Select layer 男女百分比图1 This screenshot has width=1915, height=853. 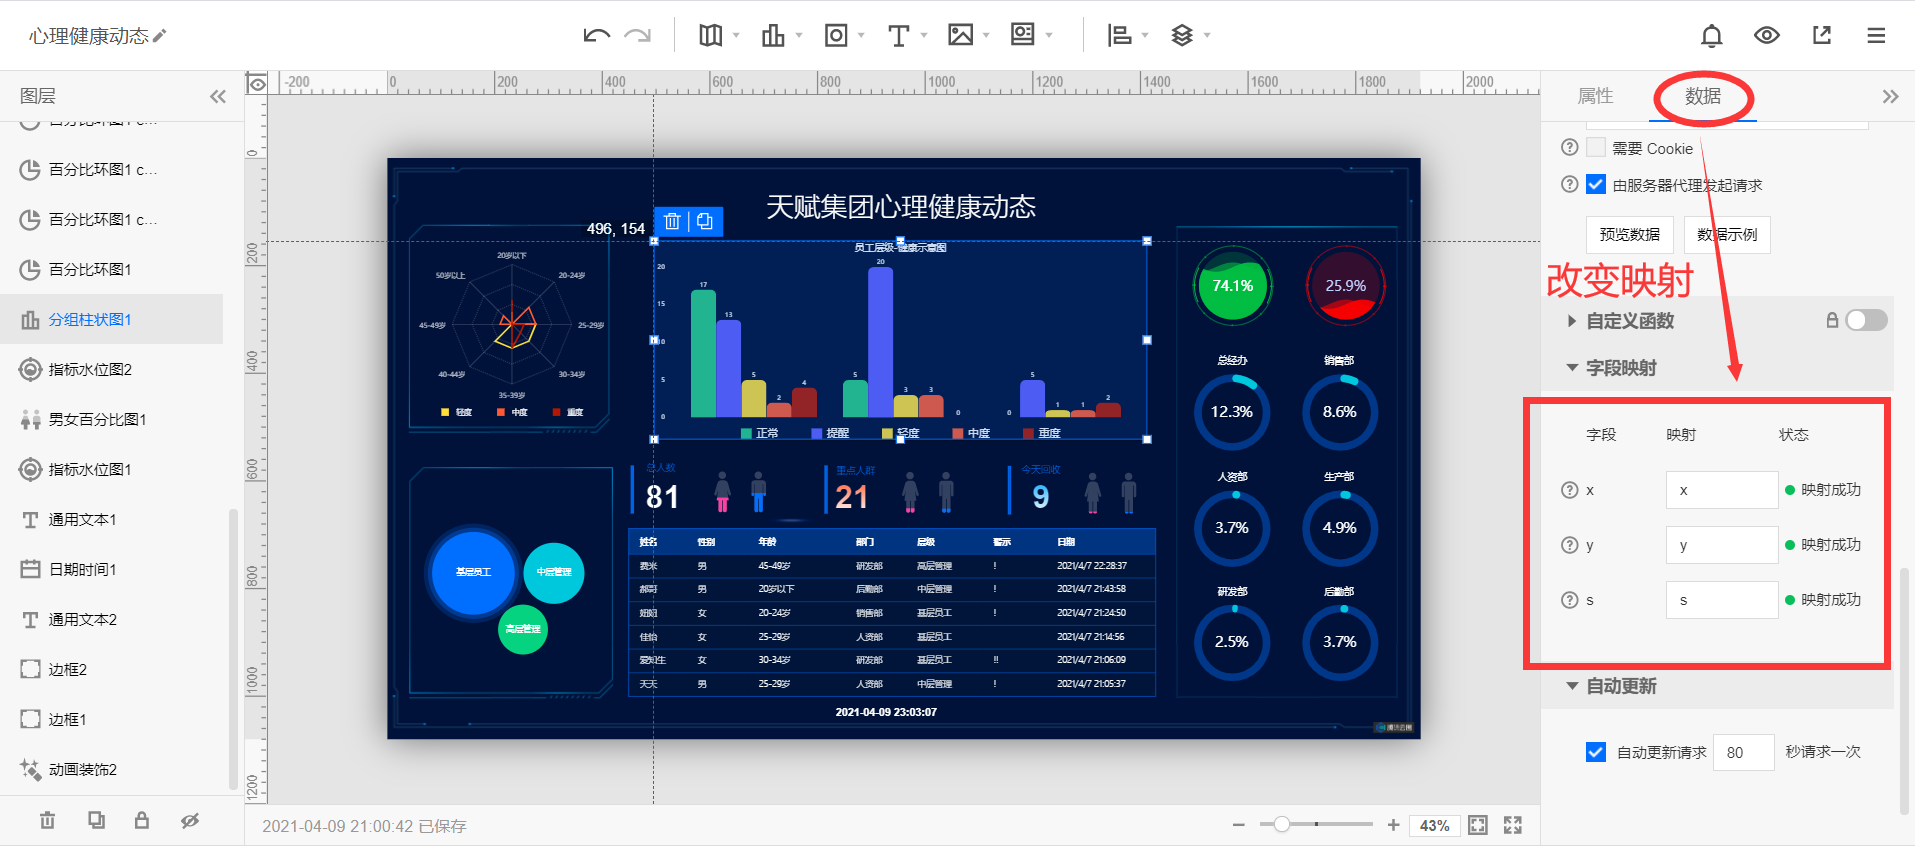[x=111, y=419]
